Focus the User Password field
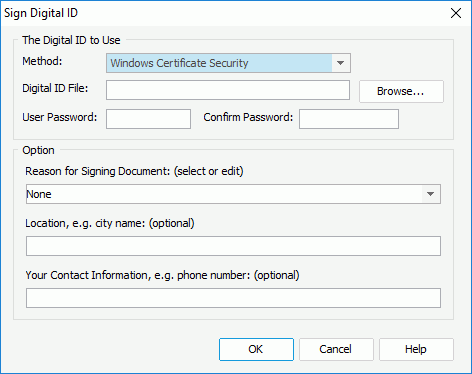 pos(148,119)
